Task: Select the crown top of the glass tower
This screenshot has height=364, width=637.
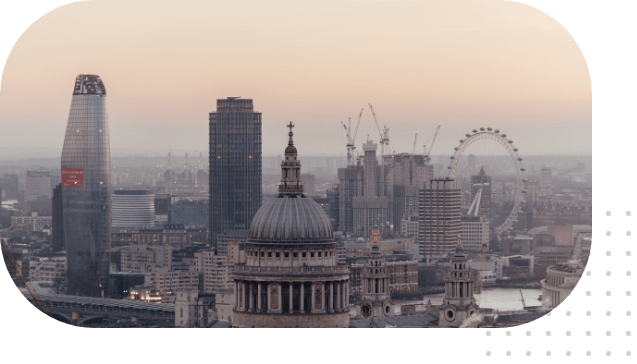Action: tap(89, 84)
